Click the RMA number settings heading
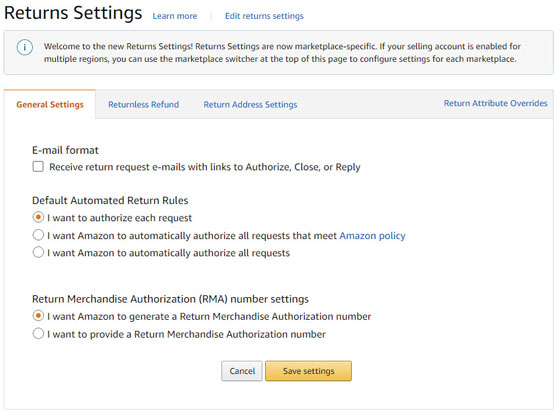This screenshot has height=412, width=556. 170,299
